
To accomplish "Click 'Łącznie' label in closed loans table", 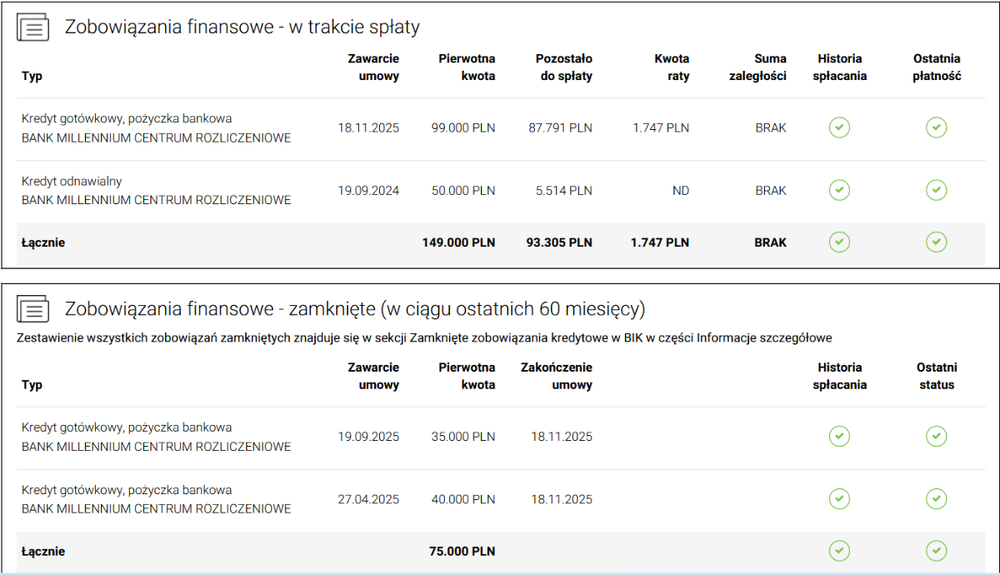I will pos(43,551).
